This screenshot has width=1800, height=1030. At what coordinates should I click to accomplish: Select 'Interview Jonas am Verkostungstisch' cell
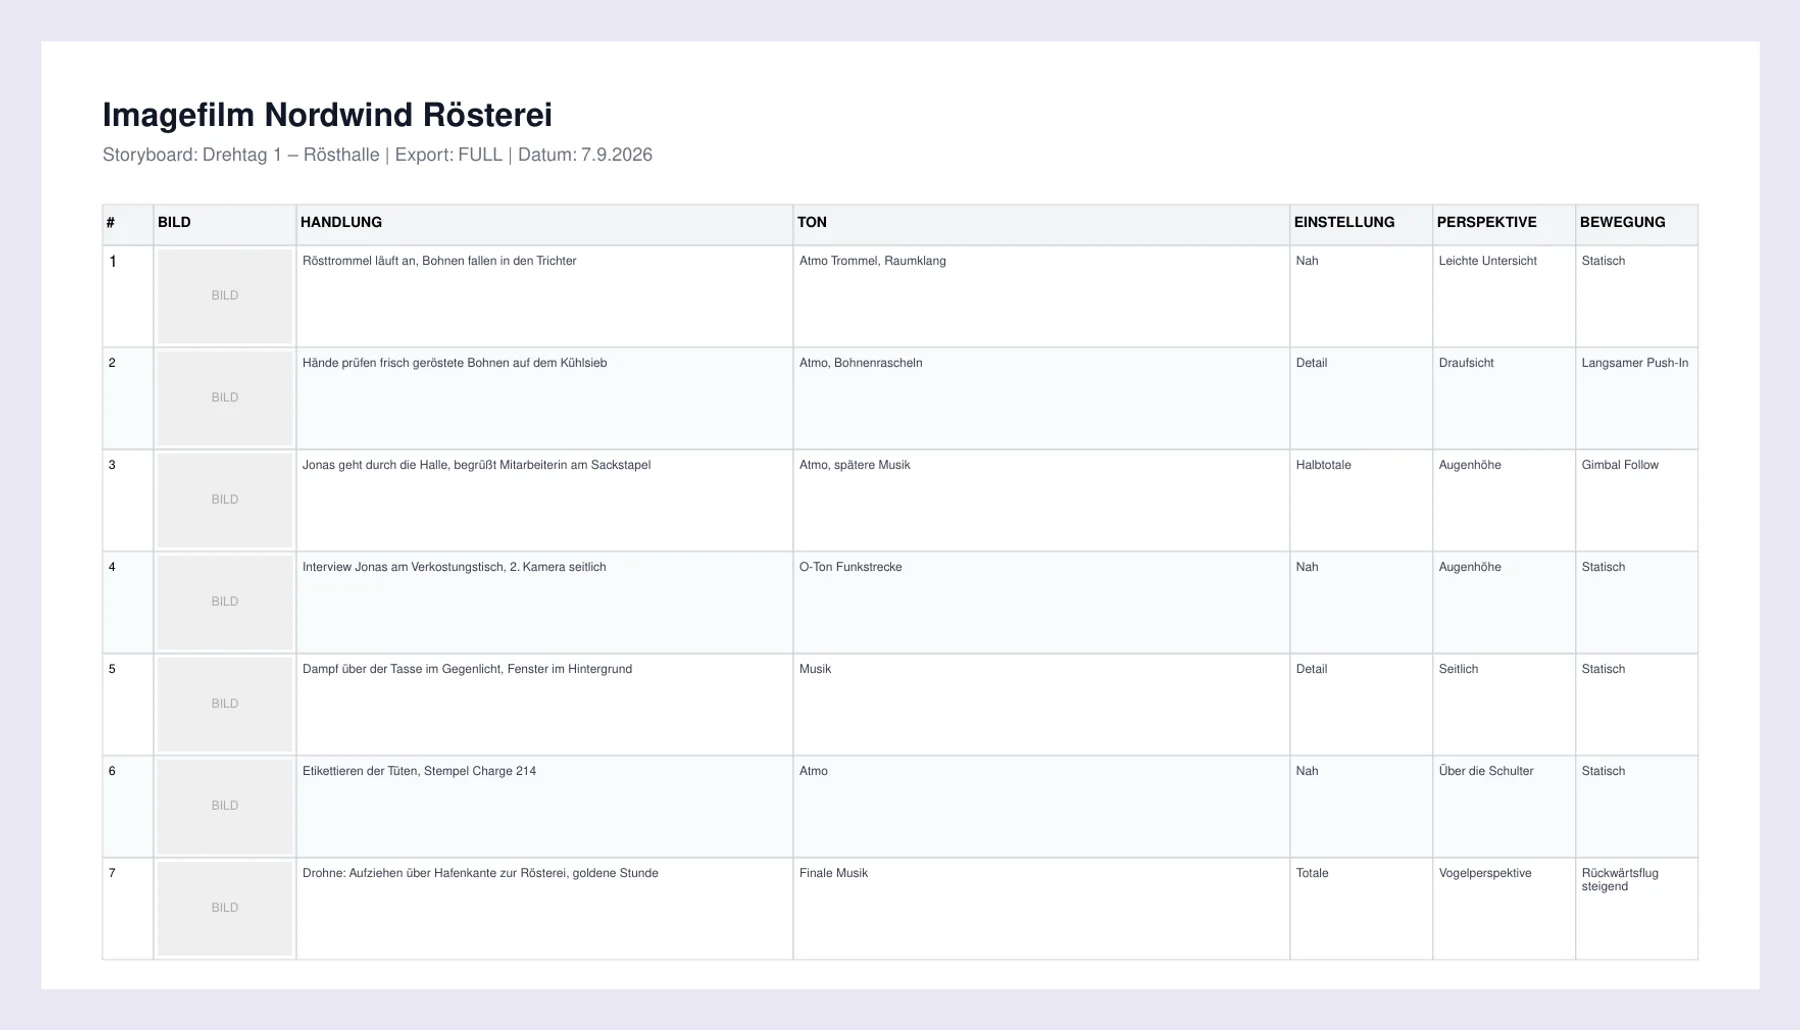point(544,602)
